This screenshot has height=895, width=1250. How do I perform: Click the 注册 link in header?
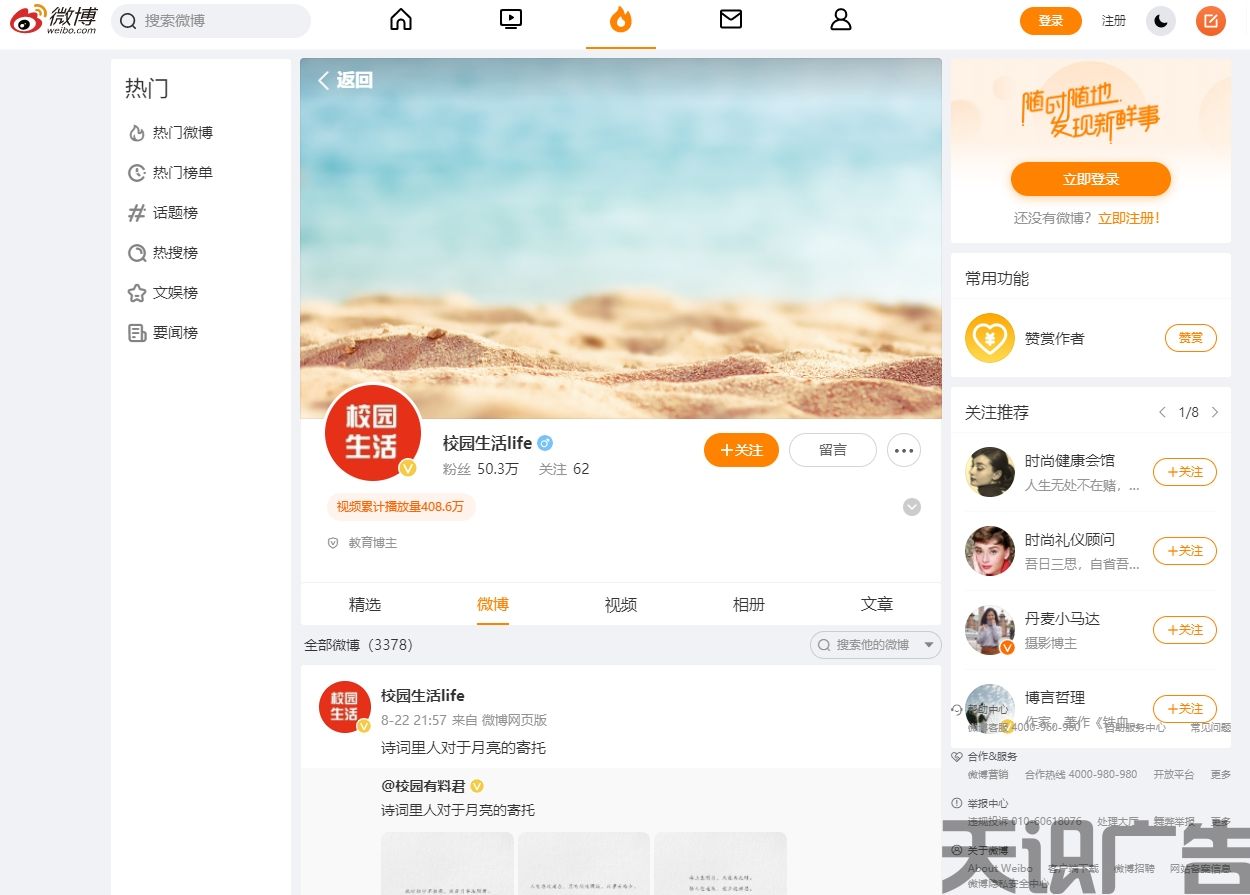[x=1114, y=21]
